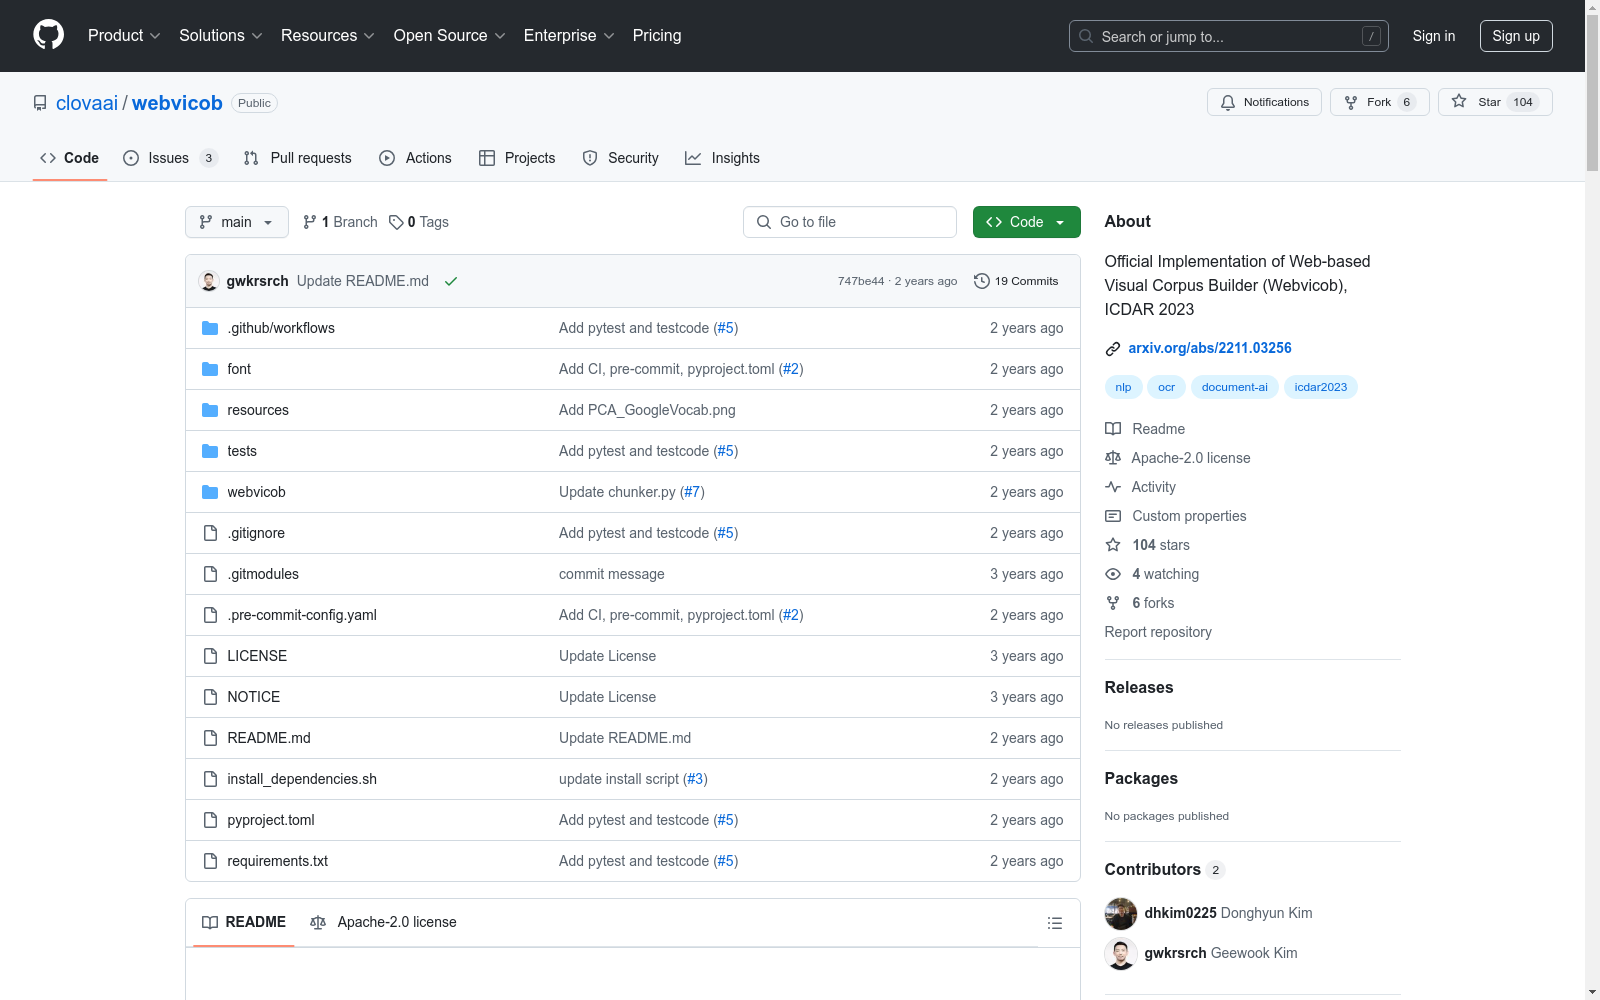
Task: Click the repository icon beside clovaai
Action: [x=40, y=103]
